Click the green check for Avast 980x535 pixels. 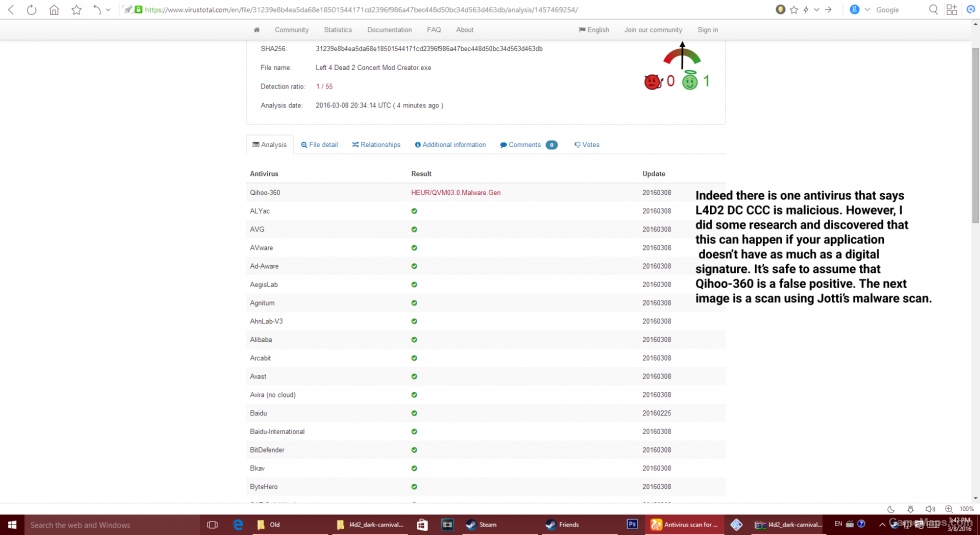414,376
